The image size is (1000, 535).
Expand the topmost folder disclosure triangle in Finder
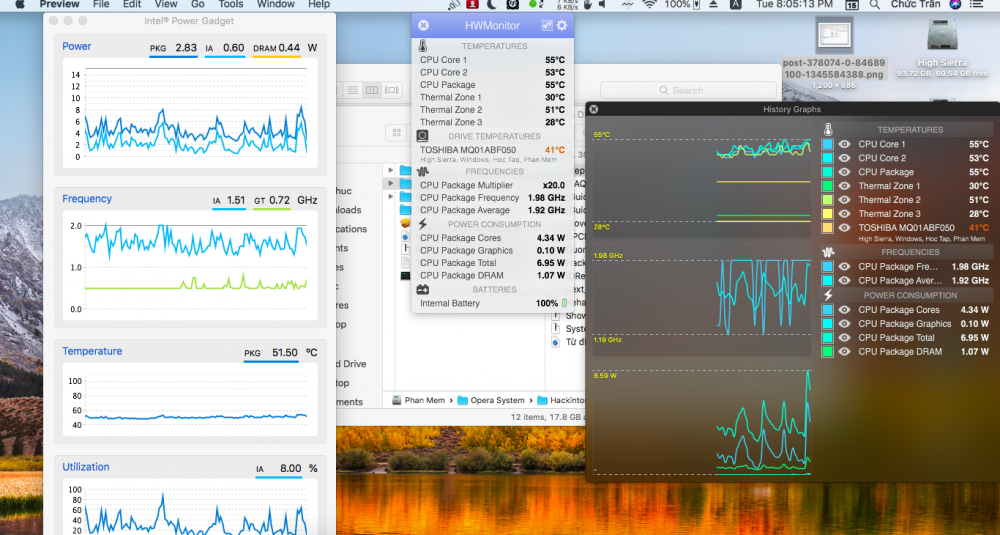[x=390, y=171]
